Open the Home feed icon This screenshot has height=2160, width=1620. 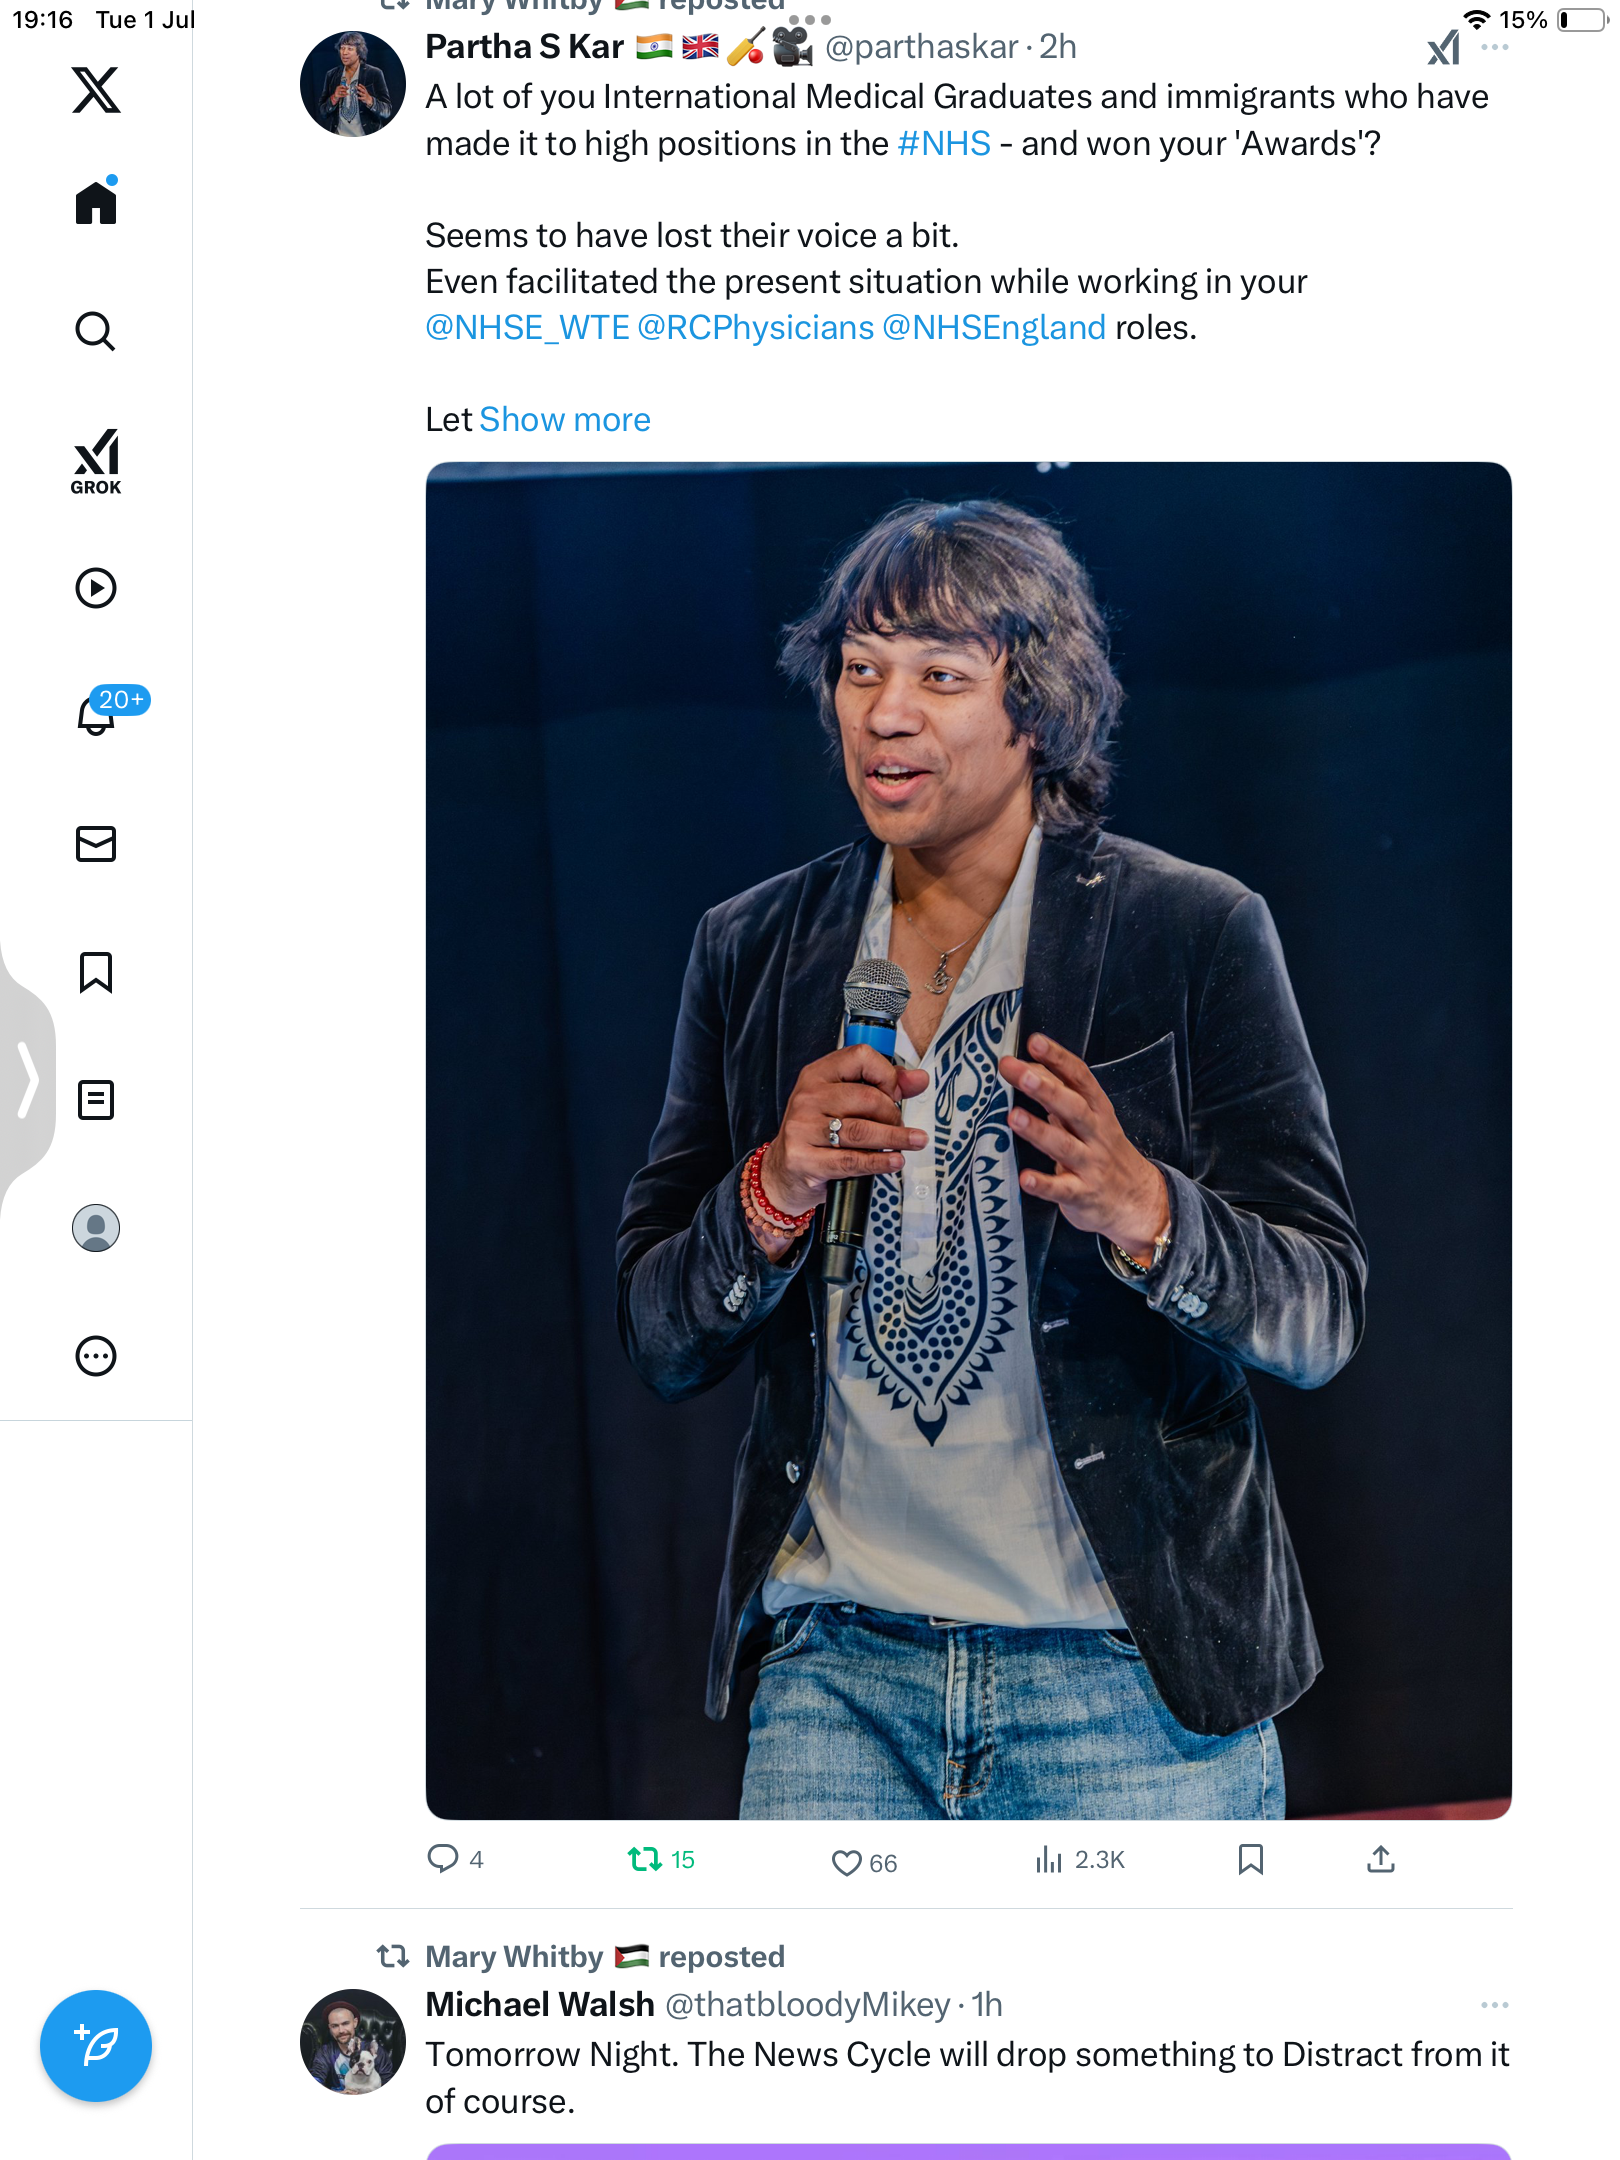coord(96,201)
